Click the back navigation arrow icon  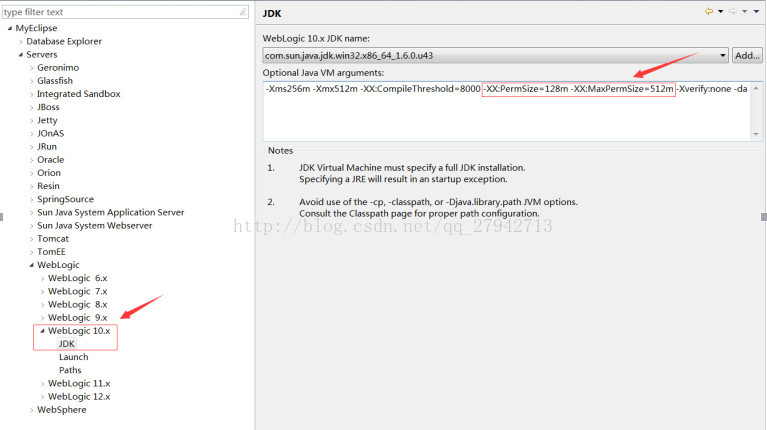(709, 11)
